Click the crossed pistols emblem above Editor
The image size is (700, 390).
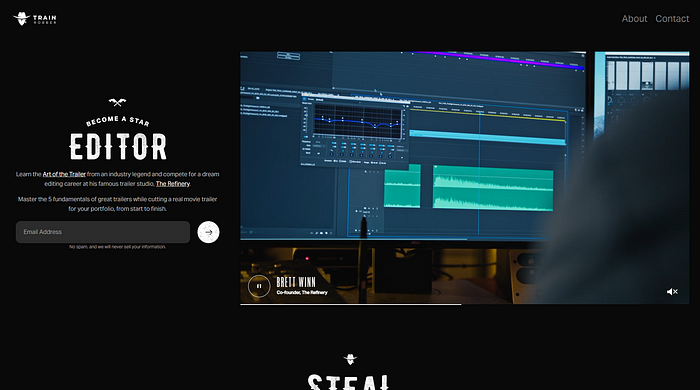(x=117, y=103)
